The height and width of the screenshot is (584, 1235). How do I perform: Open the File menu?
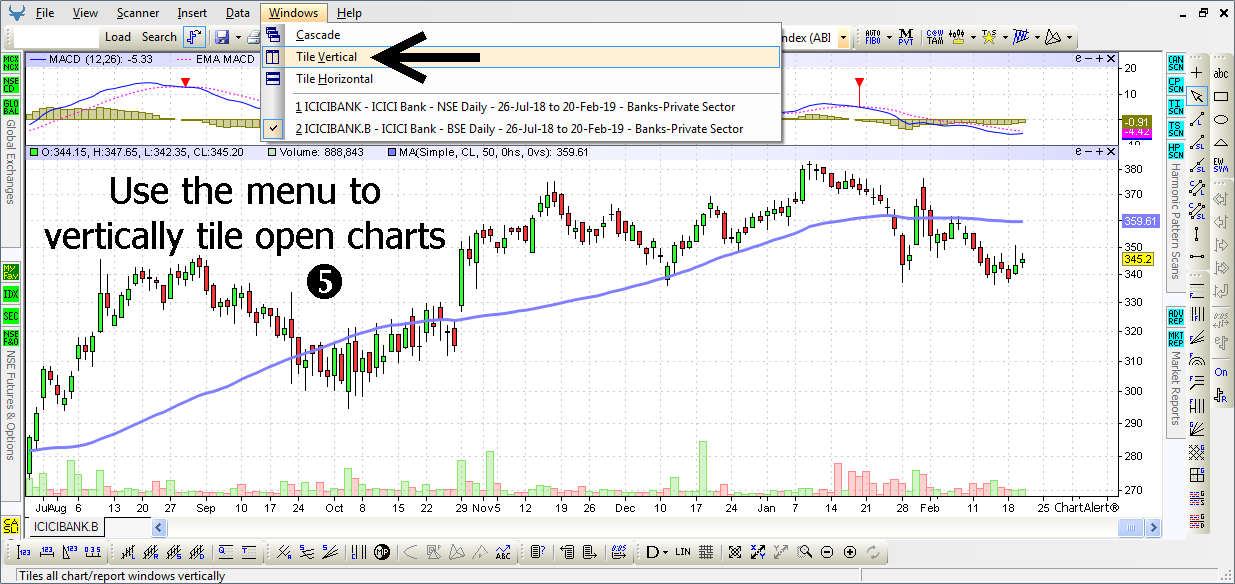click(x=45, y=13)
